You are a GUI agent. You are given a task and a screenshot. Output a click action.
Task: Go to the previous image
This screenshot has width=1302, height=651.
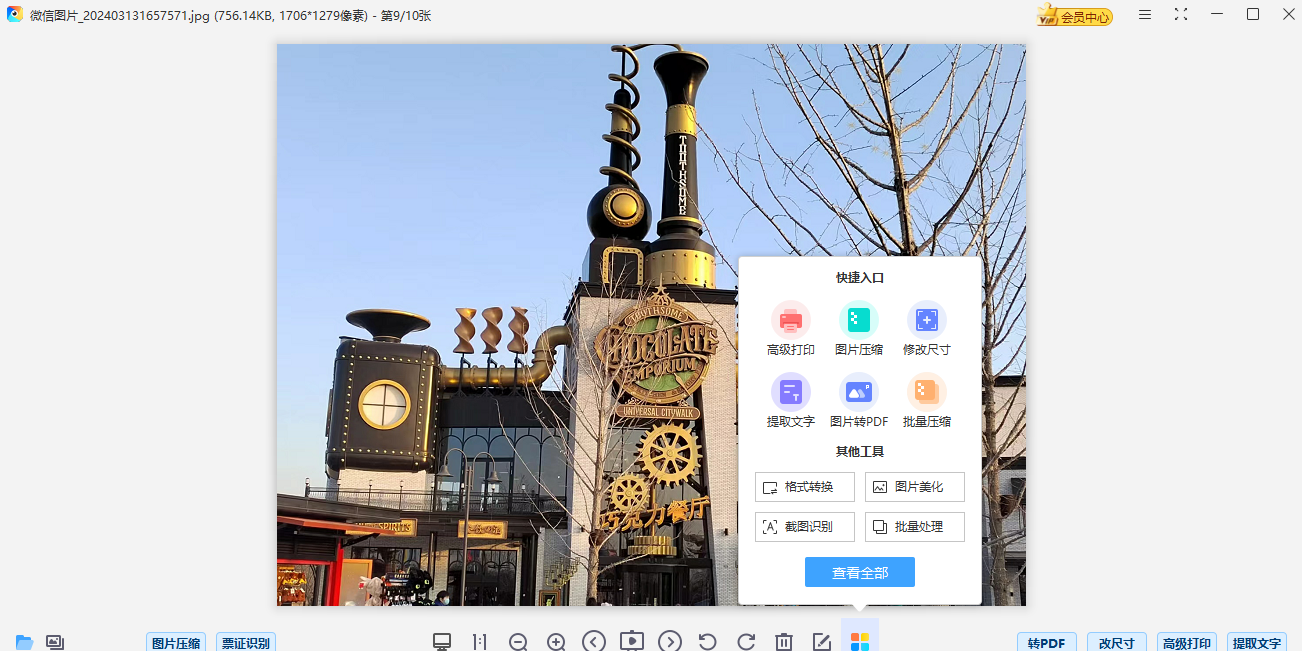(594, 641)
